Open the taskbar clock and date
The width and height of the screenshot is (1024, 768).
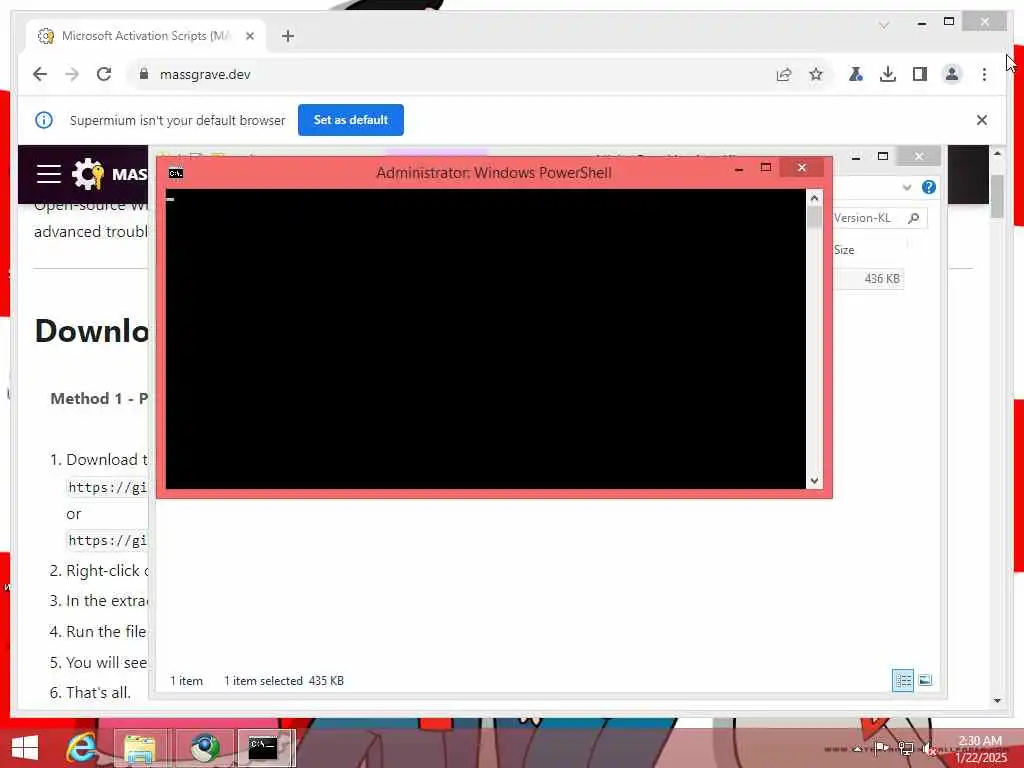tap(980, 749)
